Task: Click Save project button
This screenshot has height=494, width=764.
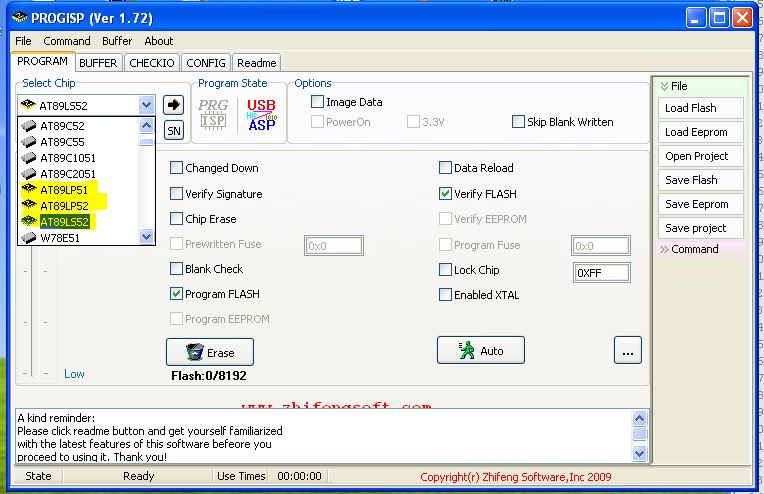Action: coord(701,228)
